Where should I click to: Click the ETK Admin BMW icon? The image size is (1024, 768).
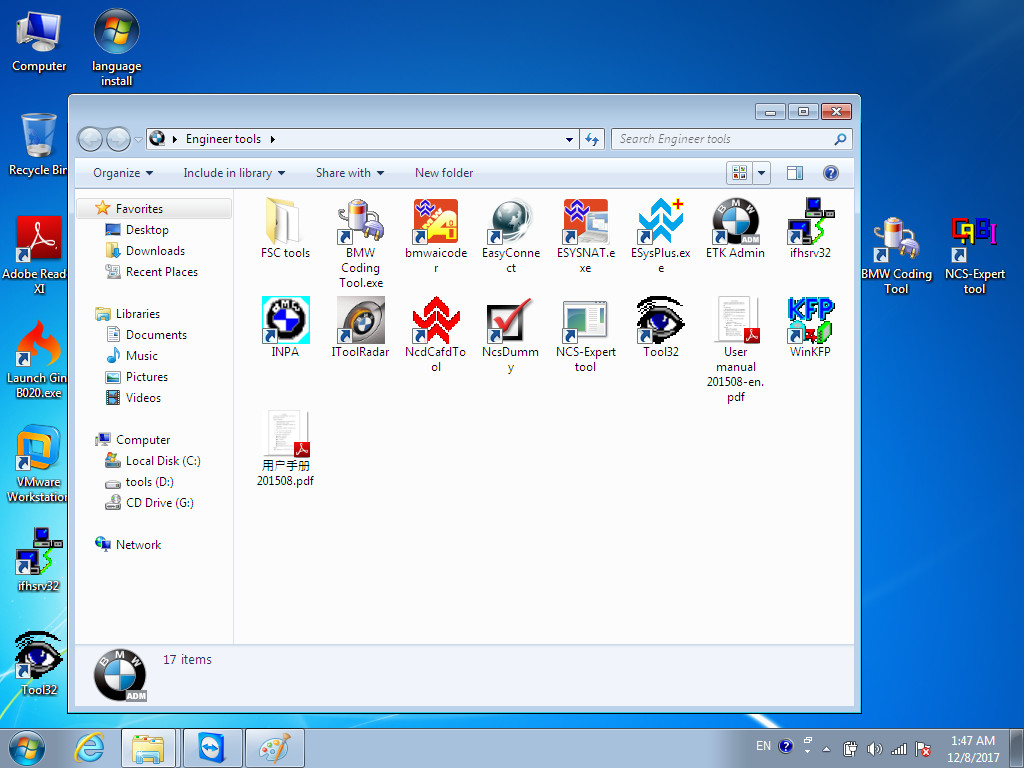pos(735,221)
